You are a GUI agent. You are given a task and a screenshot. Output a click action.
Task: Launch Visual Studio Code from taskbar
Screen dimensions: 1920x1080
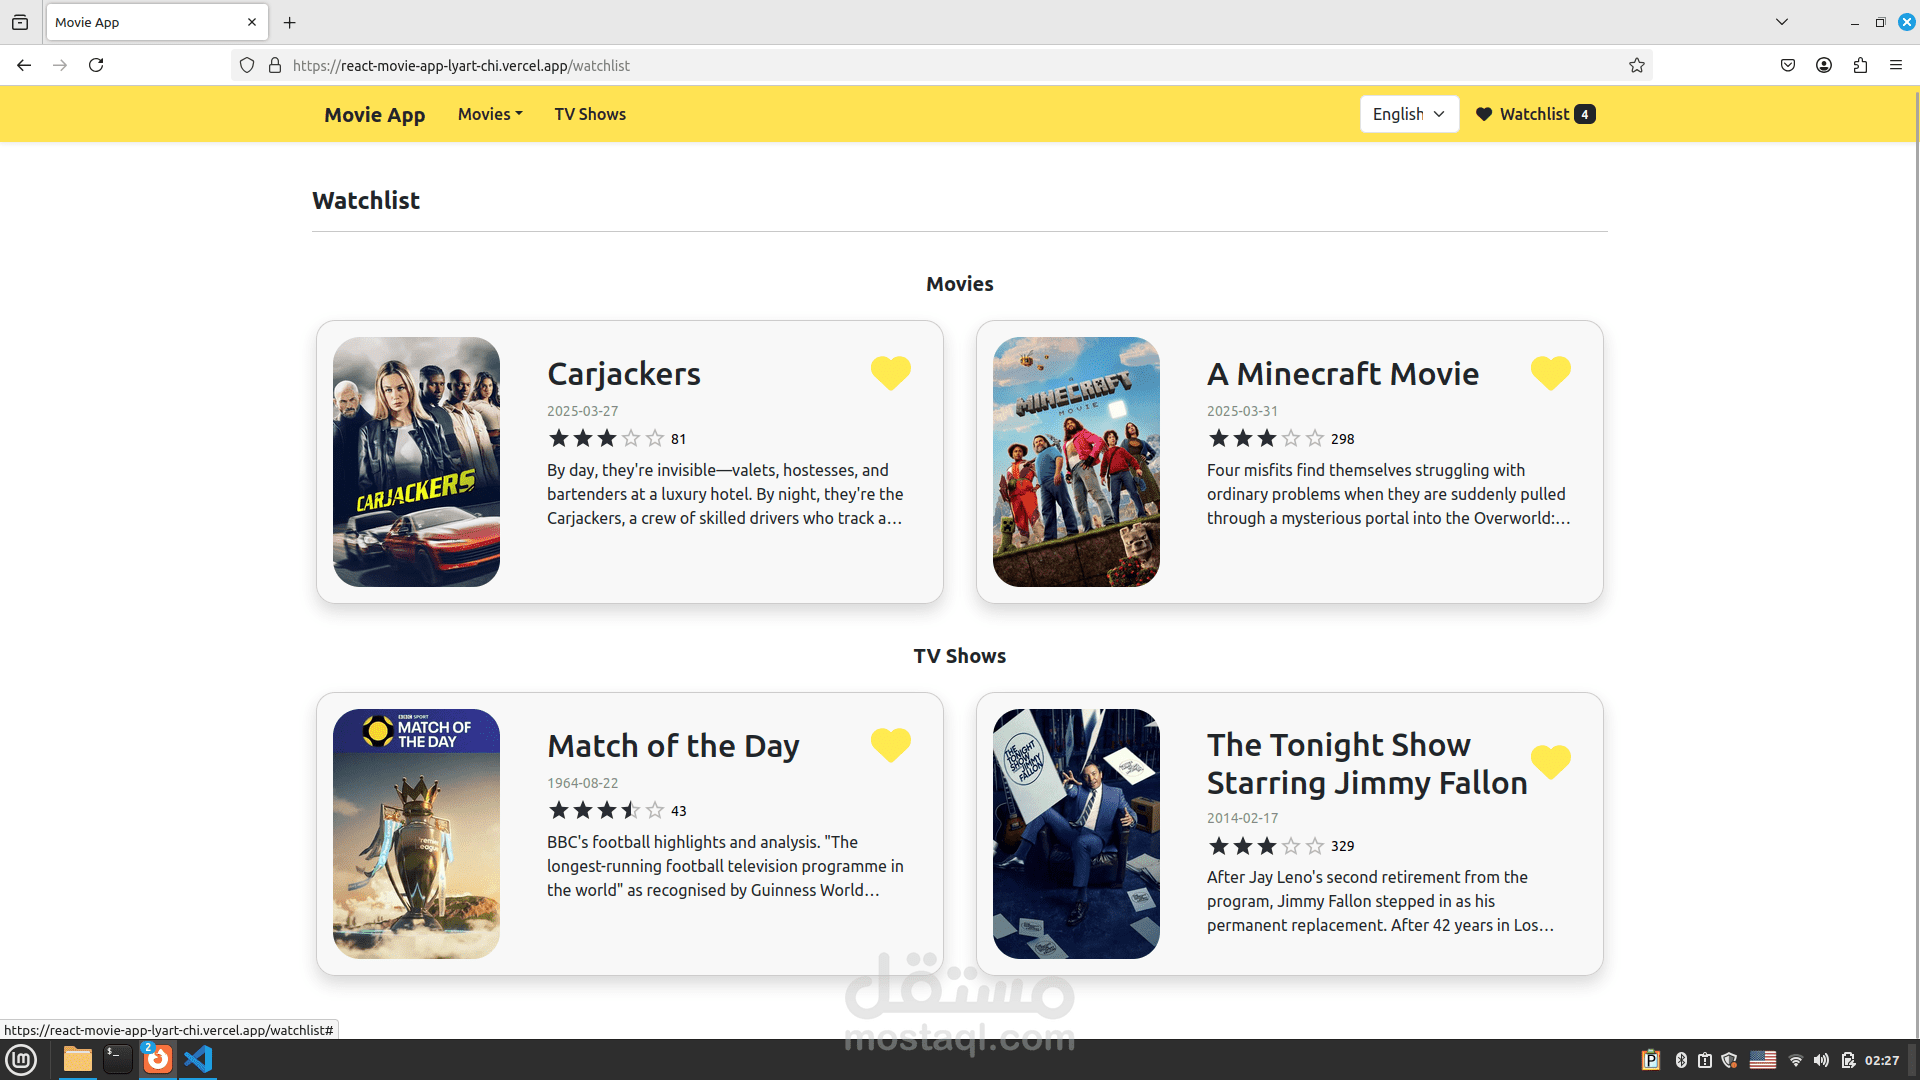[198, 1059]
